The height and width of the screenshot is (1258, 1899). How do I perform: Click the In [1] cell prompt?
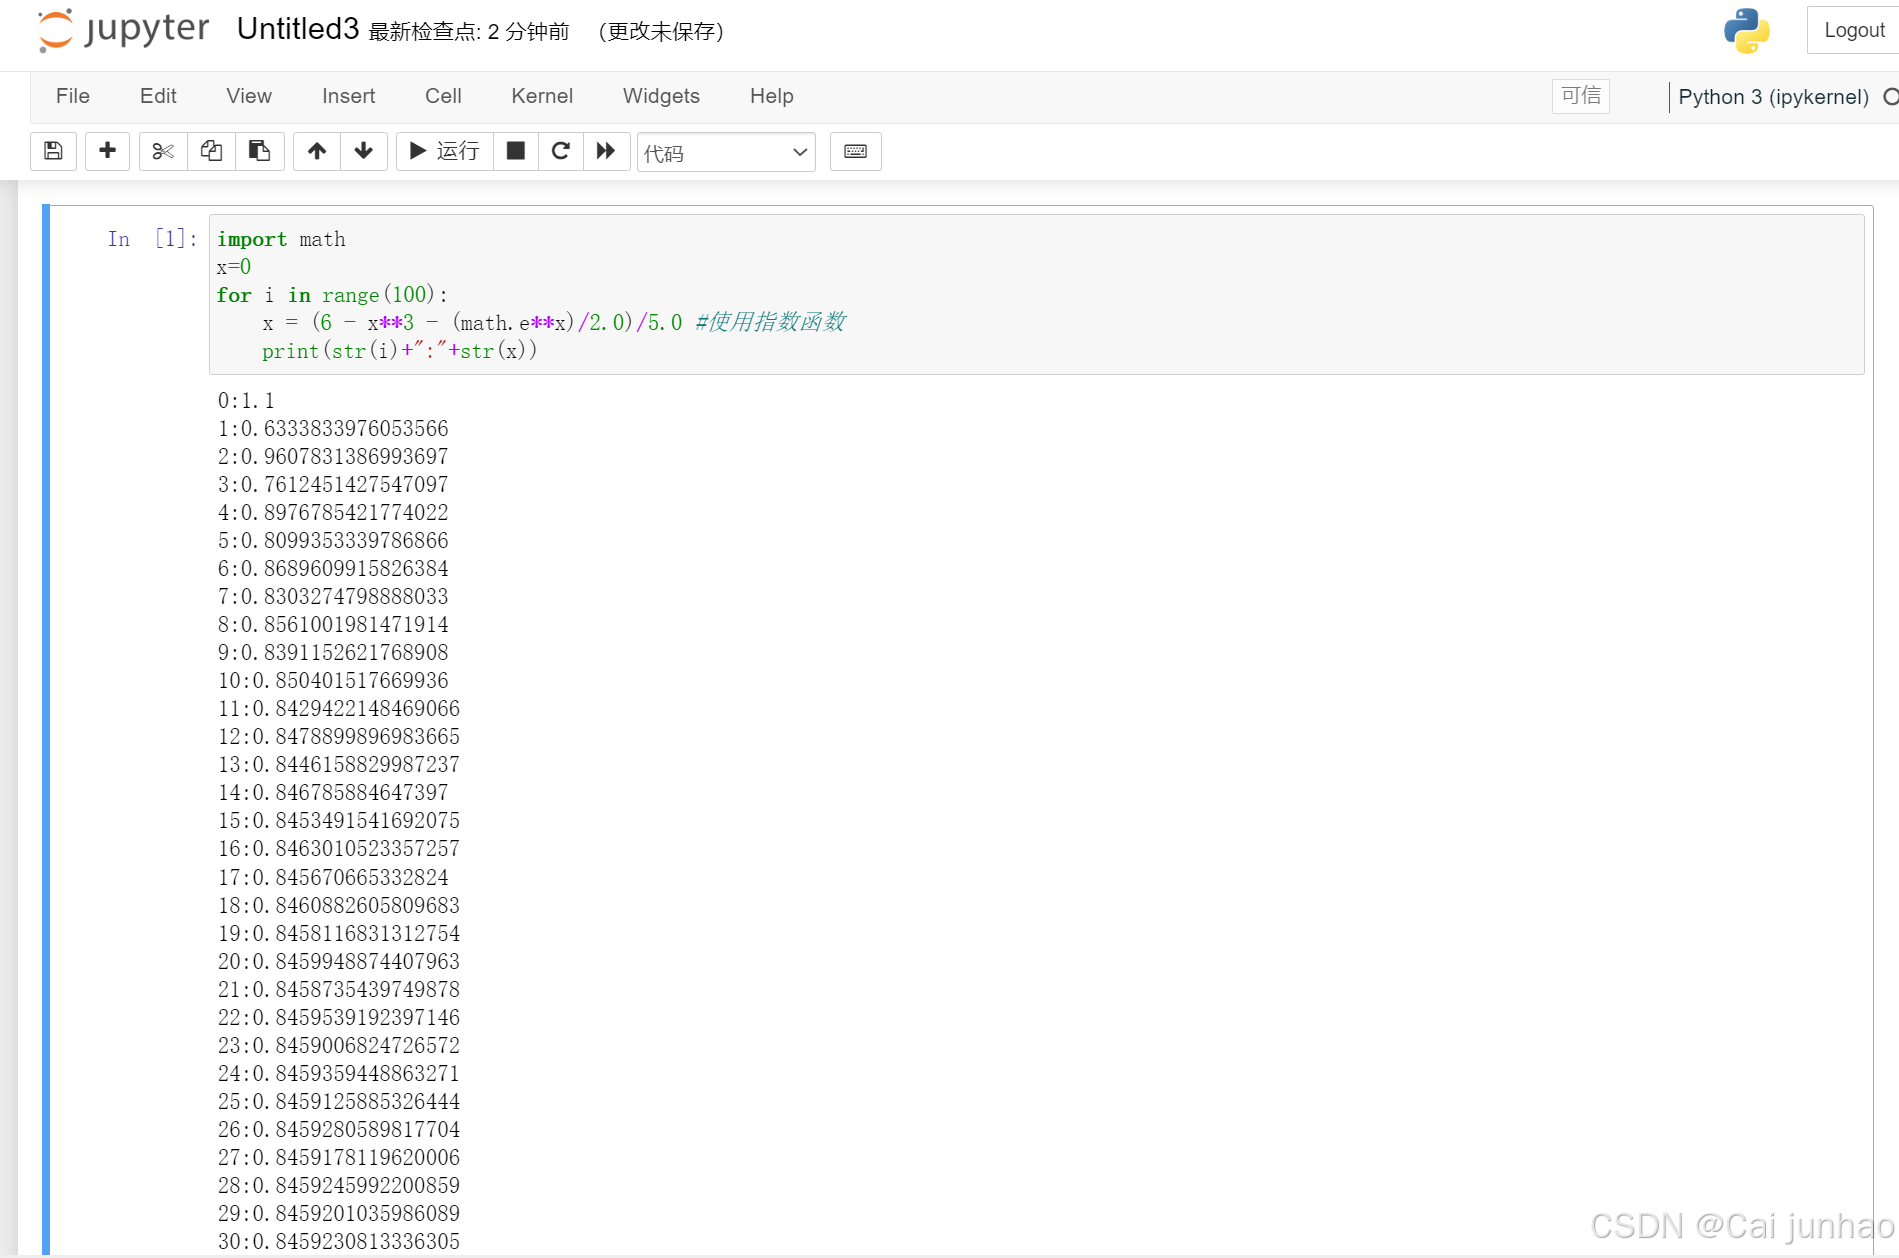pyautogui.click(x=152, y=239)
